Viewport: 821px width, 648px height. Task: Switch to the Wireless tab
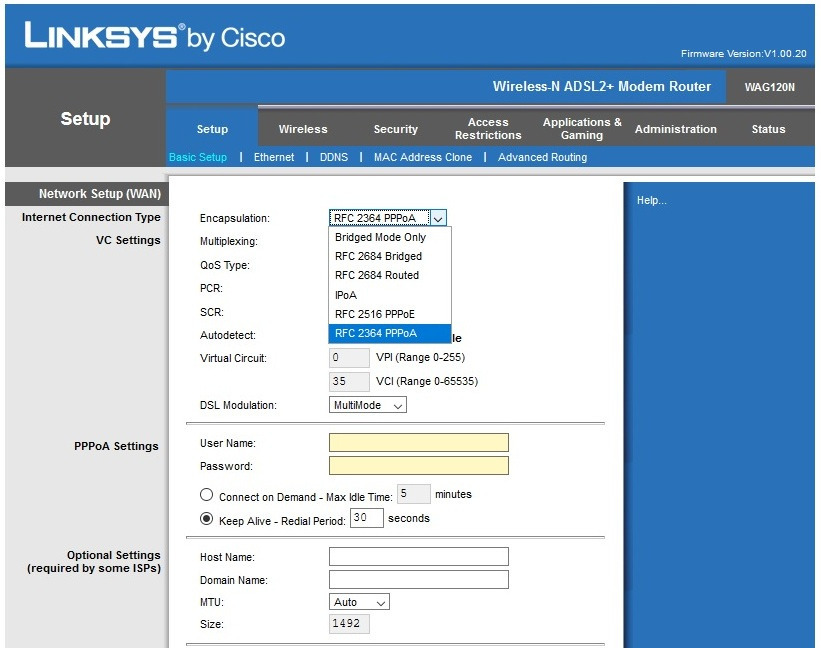click(304, 129)
